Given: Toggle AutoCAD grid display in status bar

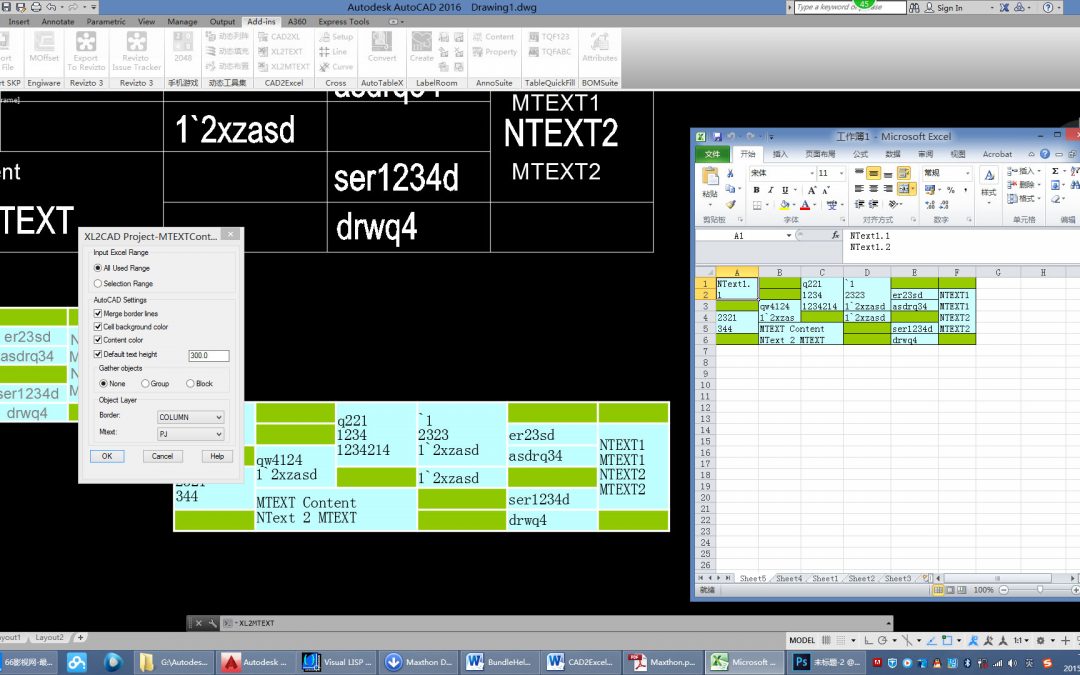Looking at the screenshot, I should coord(827,640).
